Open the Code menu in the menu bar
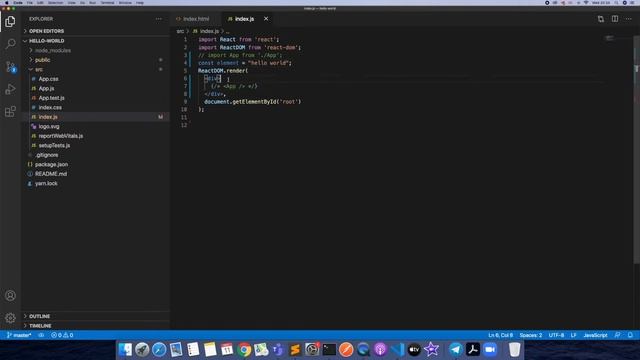 point(18,2)
